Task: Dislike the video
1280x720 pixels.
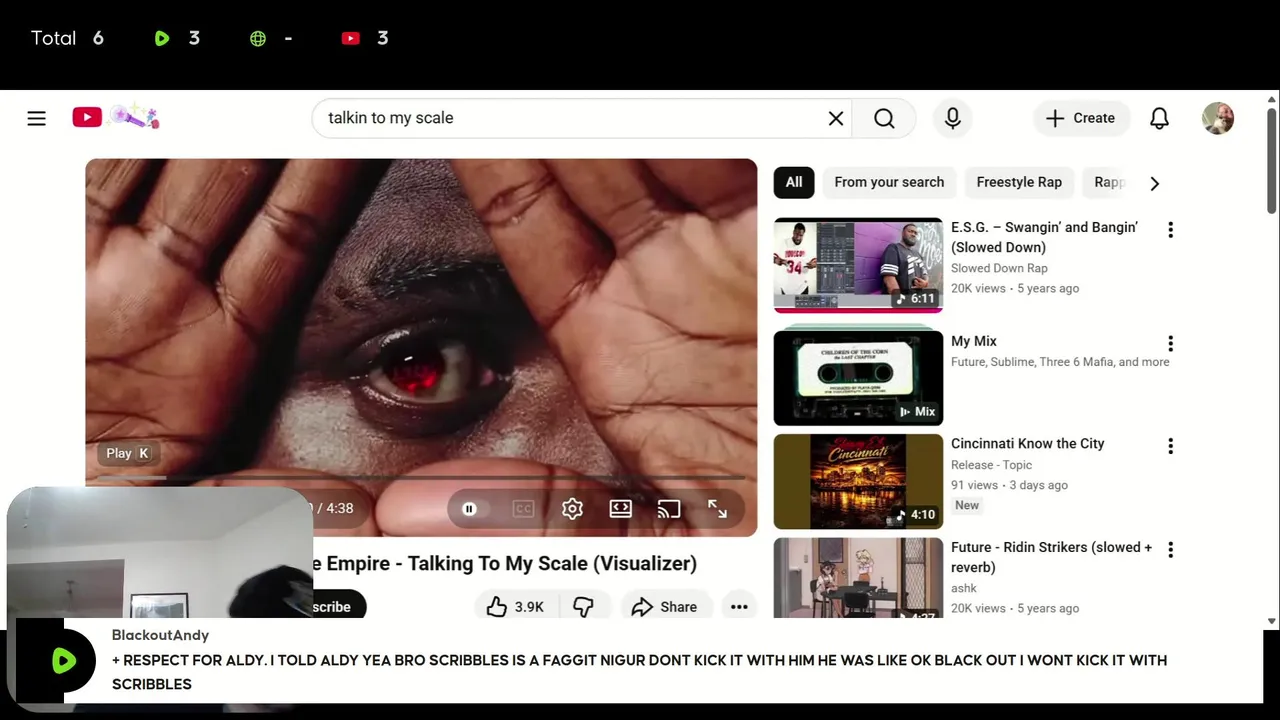Action: pos(584,607)
